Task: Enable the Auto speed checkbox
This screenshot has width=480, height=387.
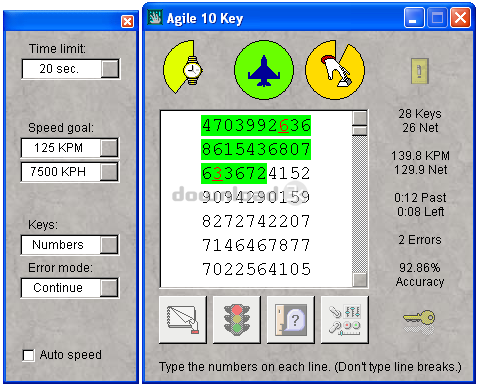Action: tap(28, 355)
